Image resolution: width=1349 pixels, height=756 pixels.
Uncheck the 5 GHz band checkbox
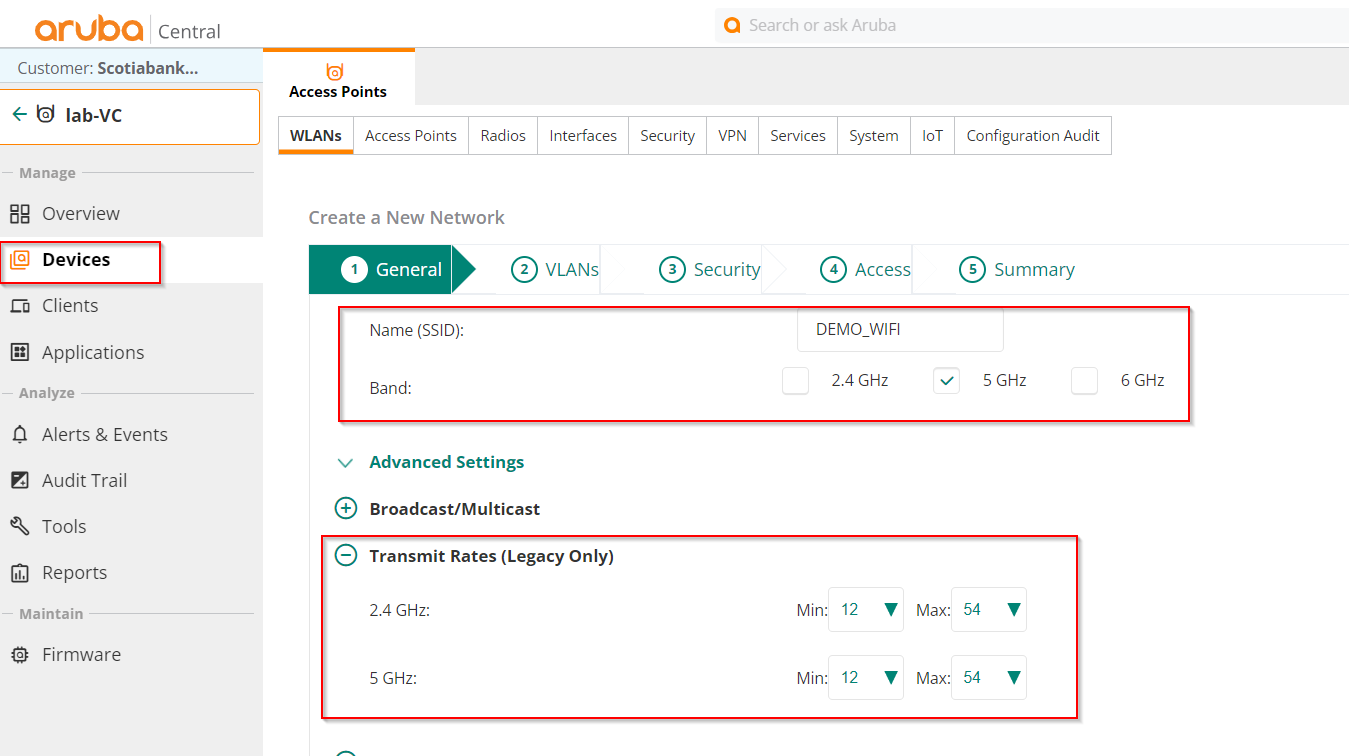pyautogui.click(x=946, y=381)
